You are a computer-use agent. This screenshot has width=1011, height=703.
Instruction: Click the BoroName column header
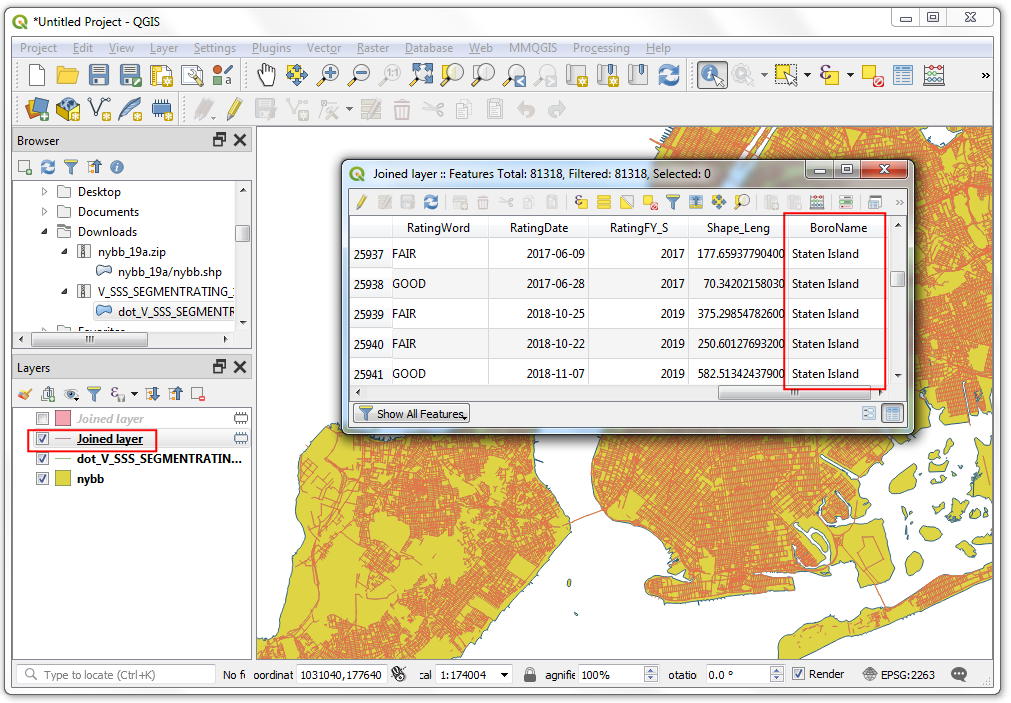(x=838, y=228)
